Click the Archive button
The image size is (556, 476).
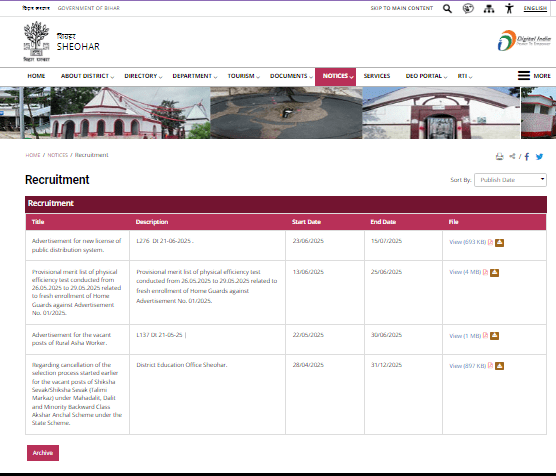(43, 453)
